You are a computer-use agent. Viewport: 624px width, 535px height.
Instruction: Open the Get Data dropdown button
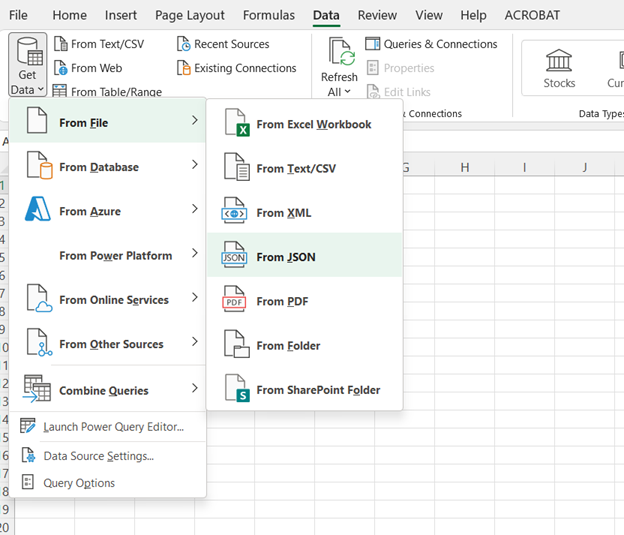[x=27, y=65]
